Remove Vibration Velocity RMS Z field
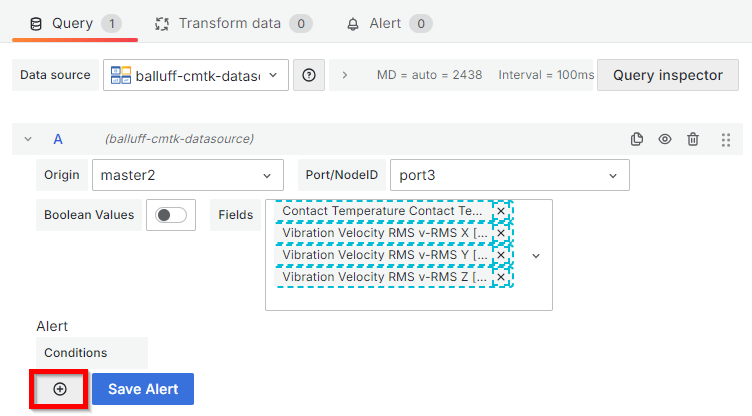 coord(501,277)
